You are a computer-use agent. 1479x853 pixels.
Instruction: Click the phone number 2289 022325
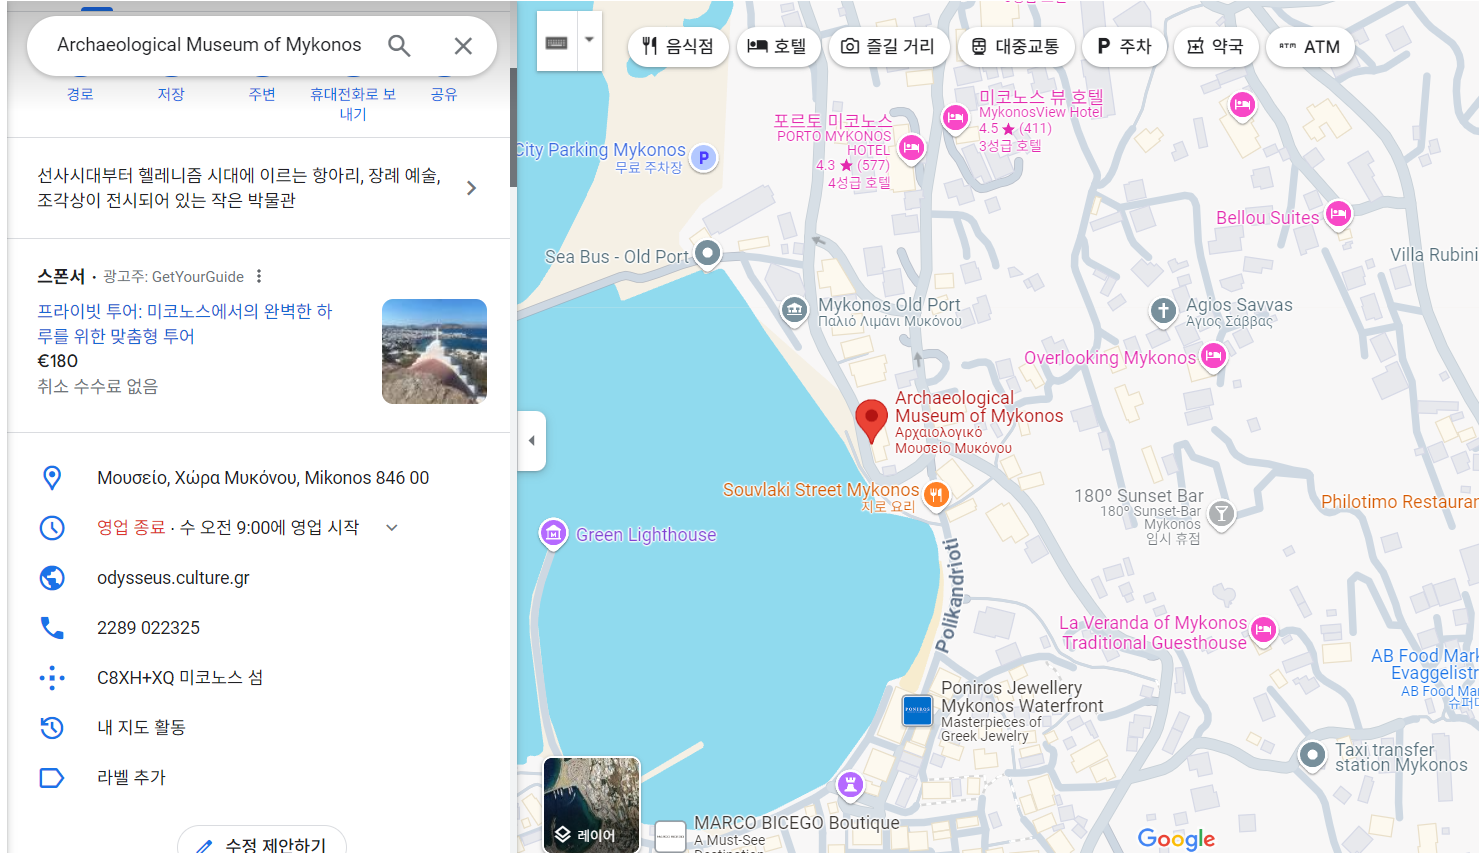tap(148, 628)
